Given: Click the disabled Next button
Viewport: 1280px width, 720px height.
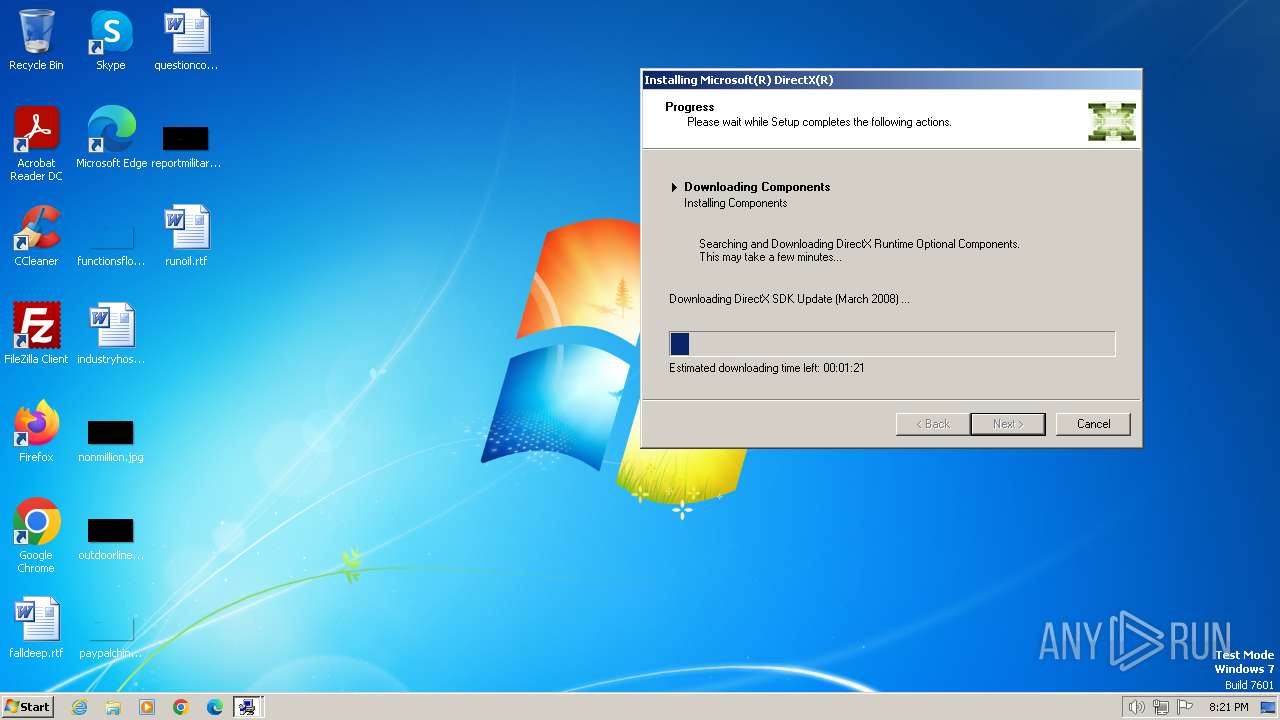Looking at the screenshot, I should (1008, 424).
